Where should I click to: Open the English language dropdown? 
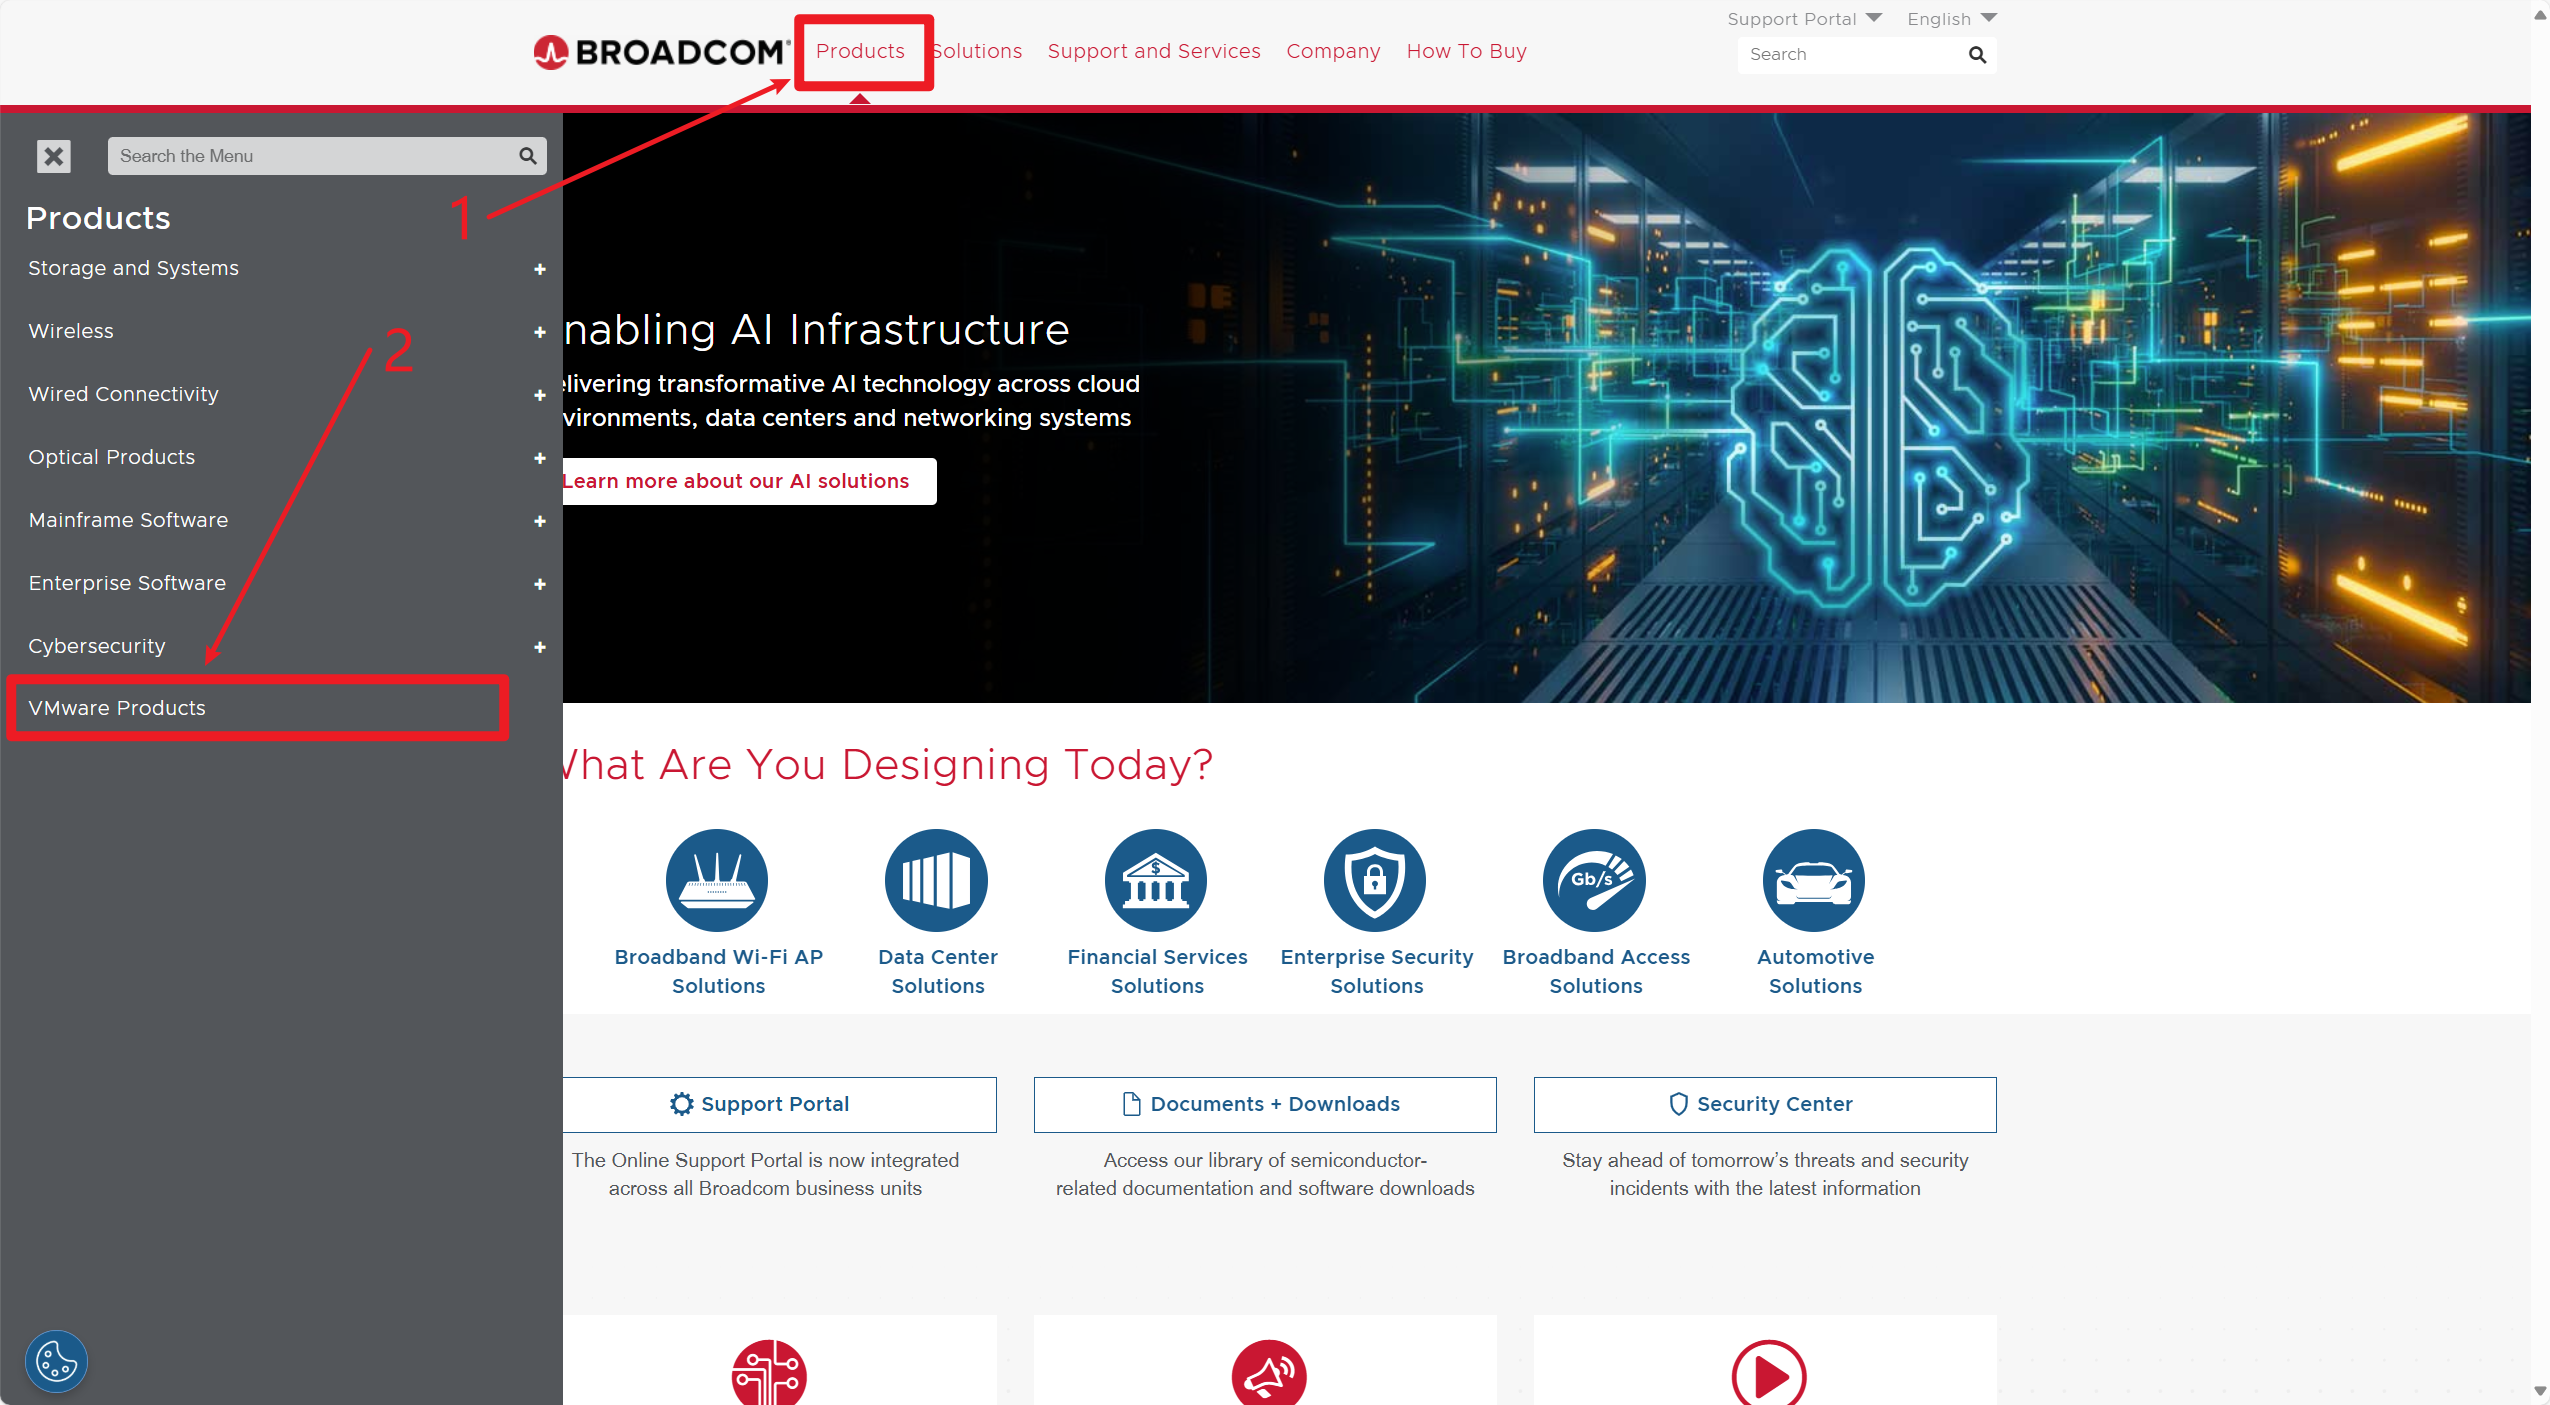click(1951, 19)
